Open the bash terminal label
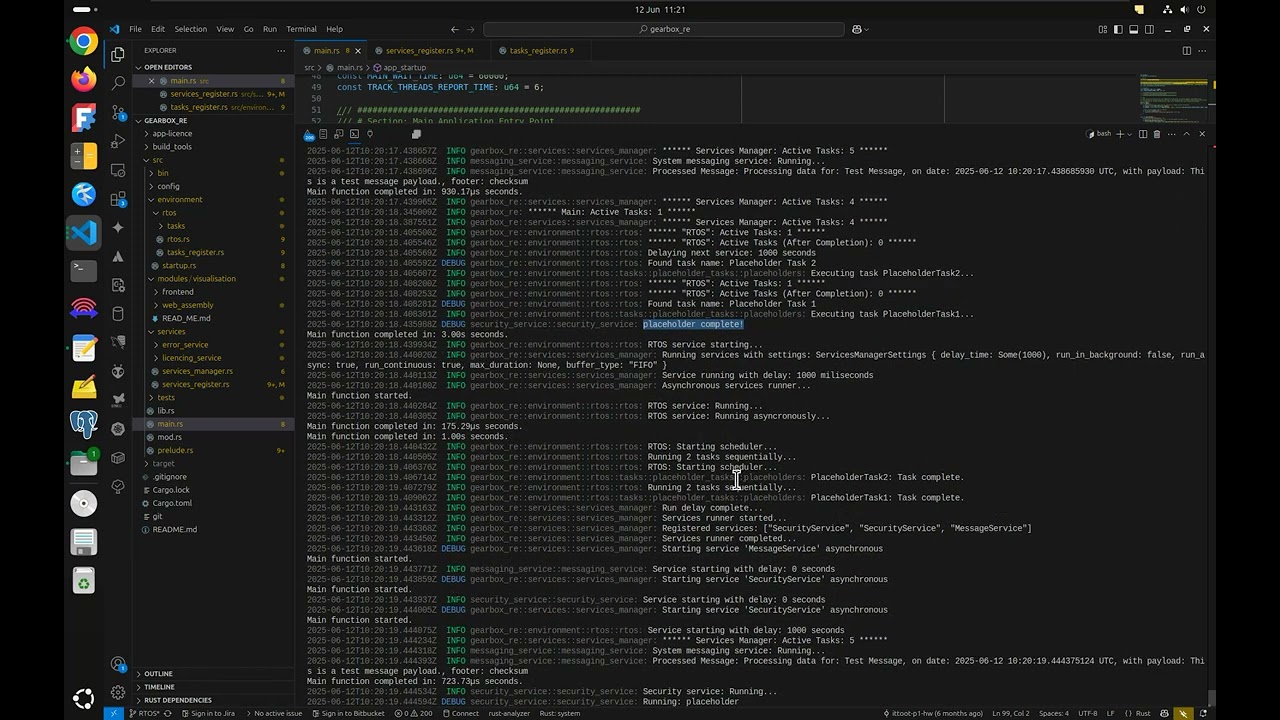The height and width of the screenshot is (720, 1280). click(1097, 134)
